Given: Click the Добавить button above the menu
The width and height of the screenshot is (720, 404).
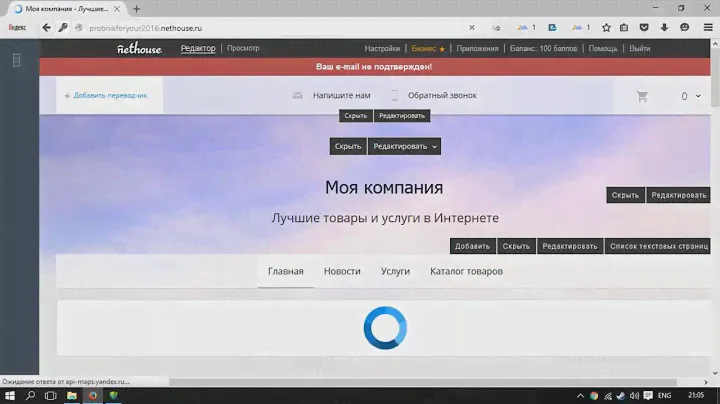Looking at the screenshot, I should (x=472, y=246).
